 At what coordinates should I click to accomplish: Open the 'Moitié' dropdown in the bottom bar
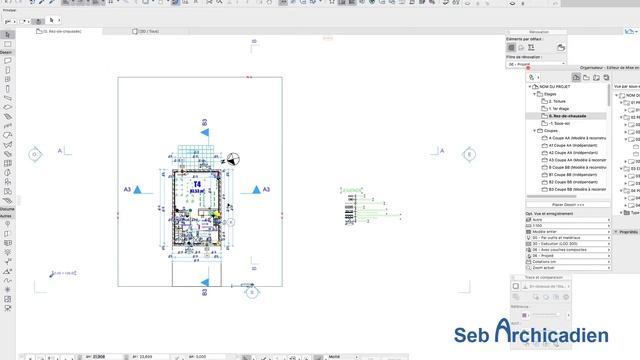click(343, 357)
